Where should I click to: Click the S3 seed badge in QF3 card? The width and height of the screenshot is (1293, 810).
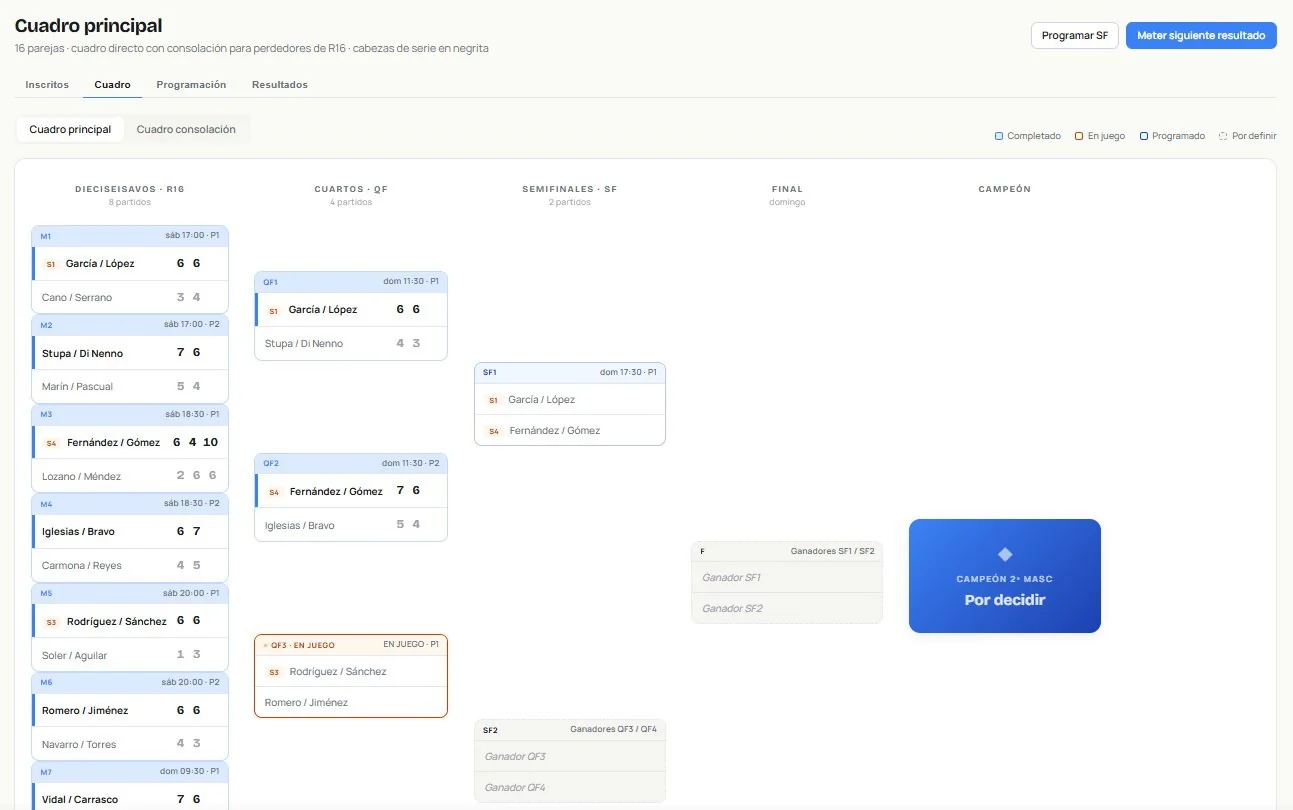(x=275, y=672)
